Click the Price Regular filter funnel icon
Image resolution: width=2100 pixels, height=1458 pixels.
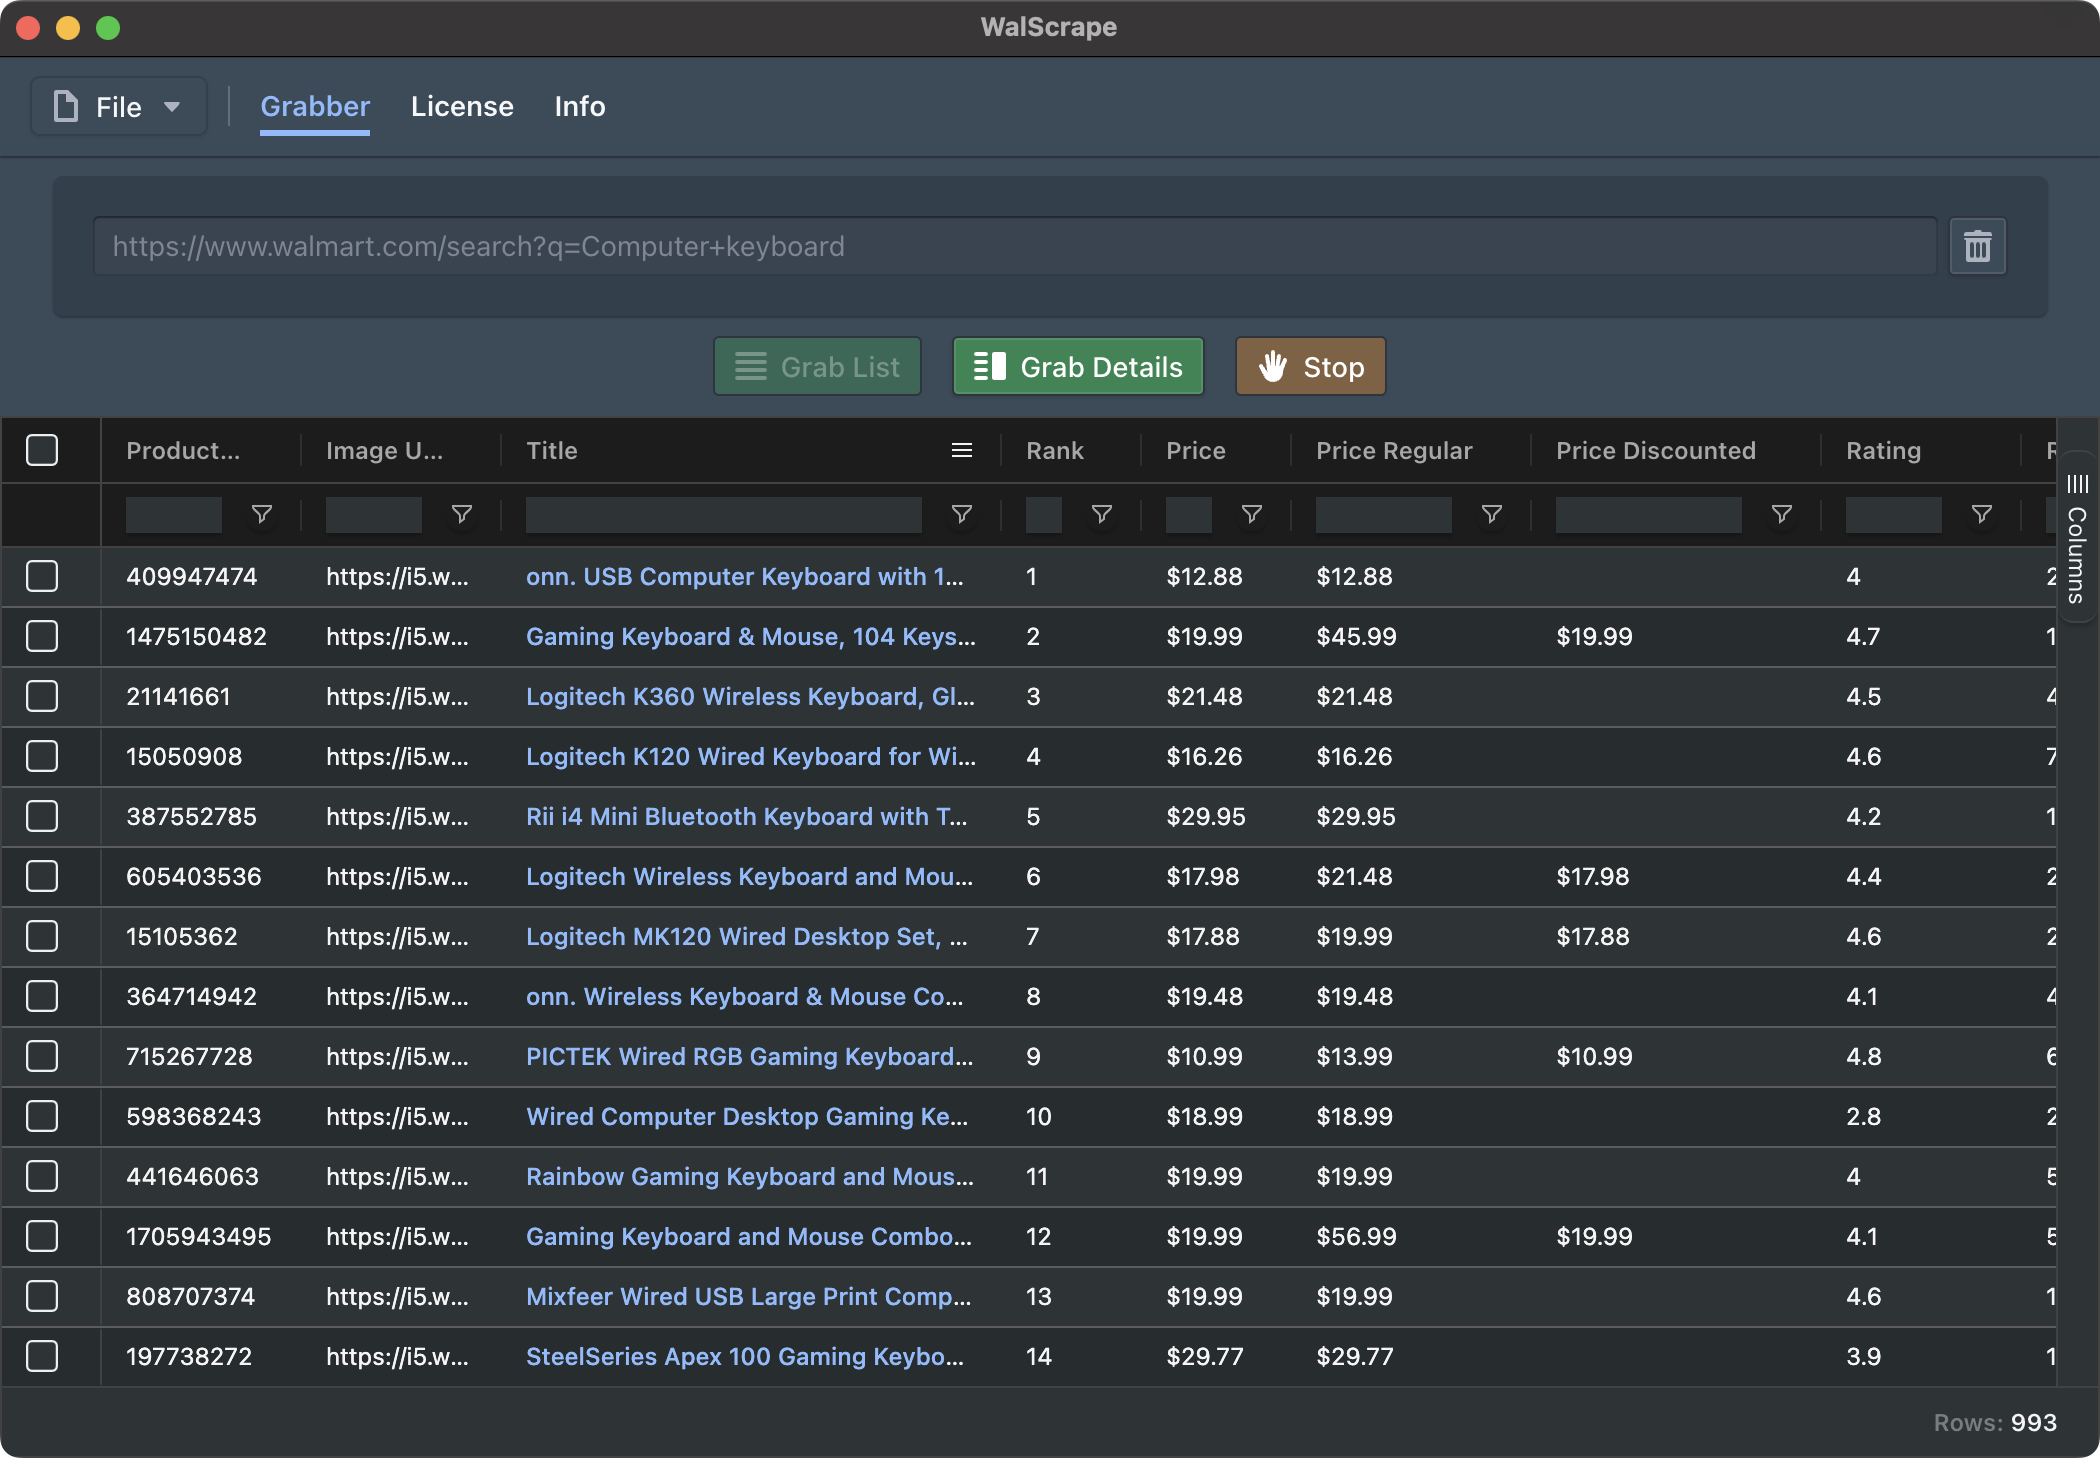1491,514
